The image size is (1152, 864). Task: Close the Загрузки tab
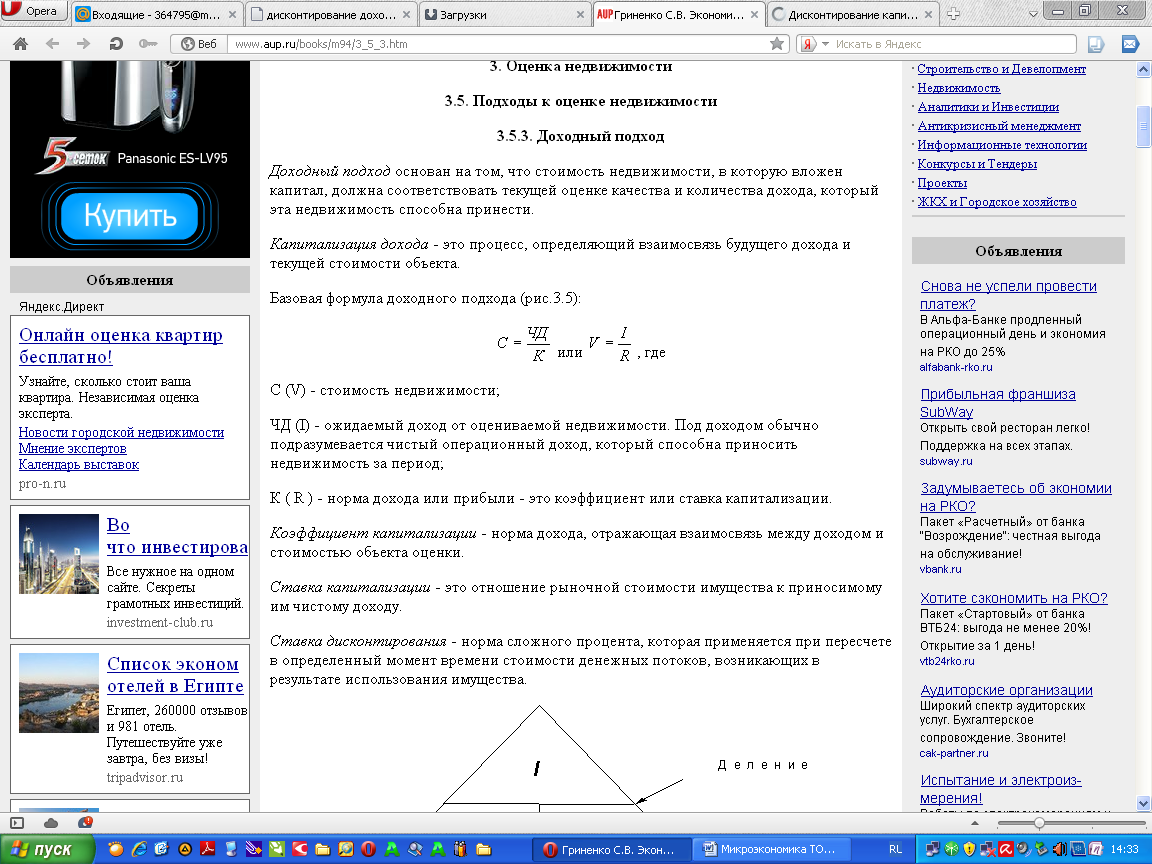coord(580,14)
